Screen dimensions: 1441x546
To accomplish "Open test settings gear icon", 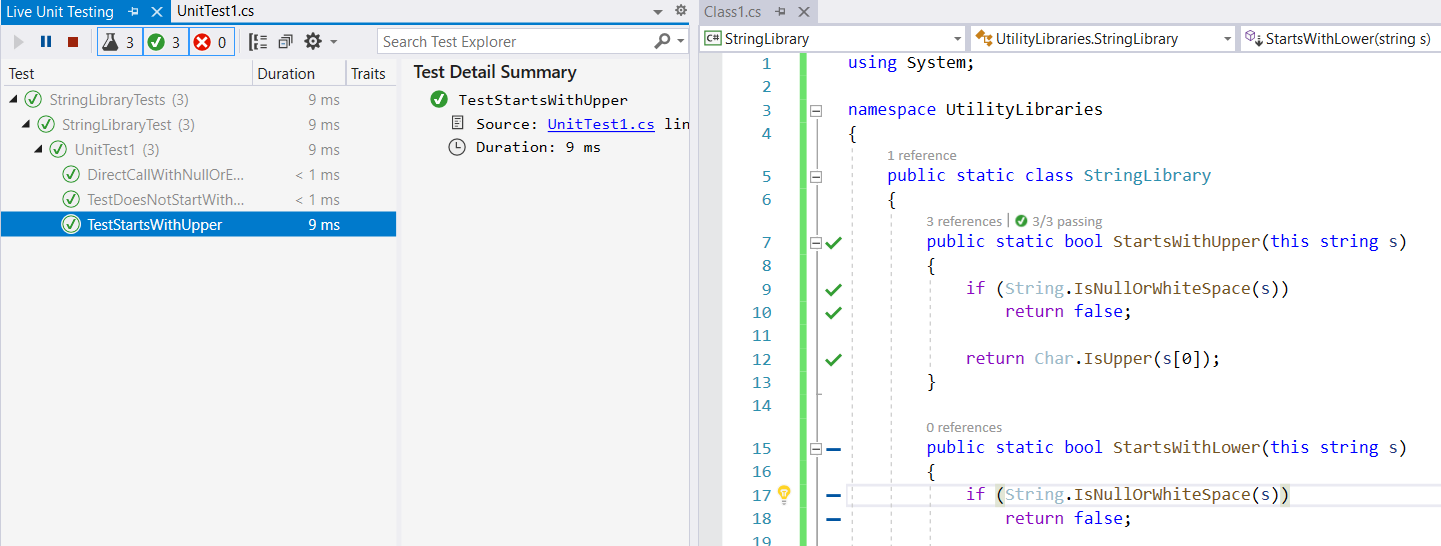I will 313,42.
